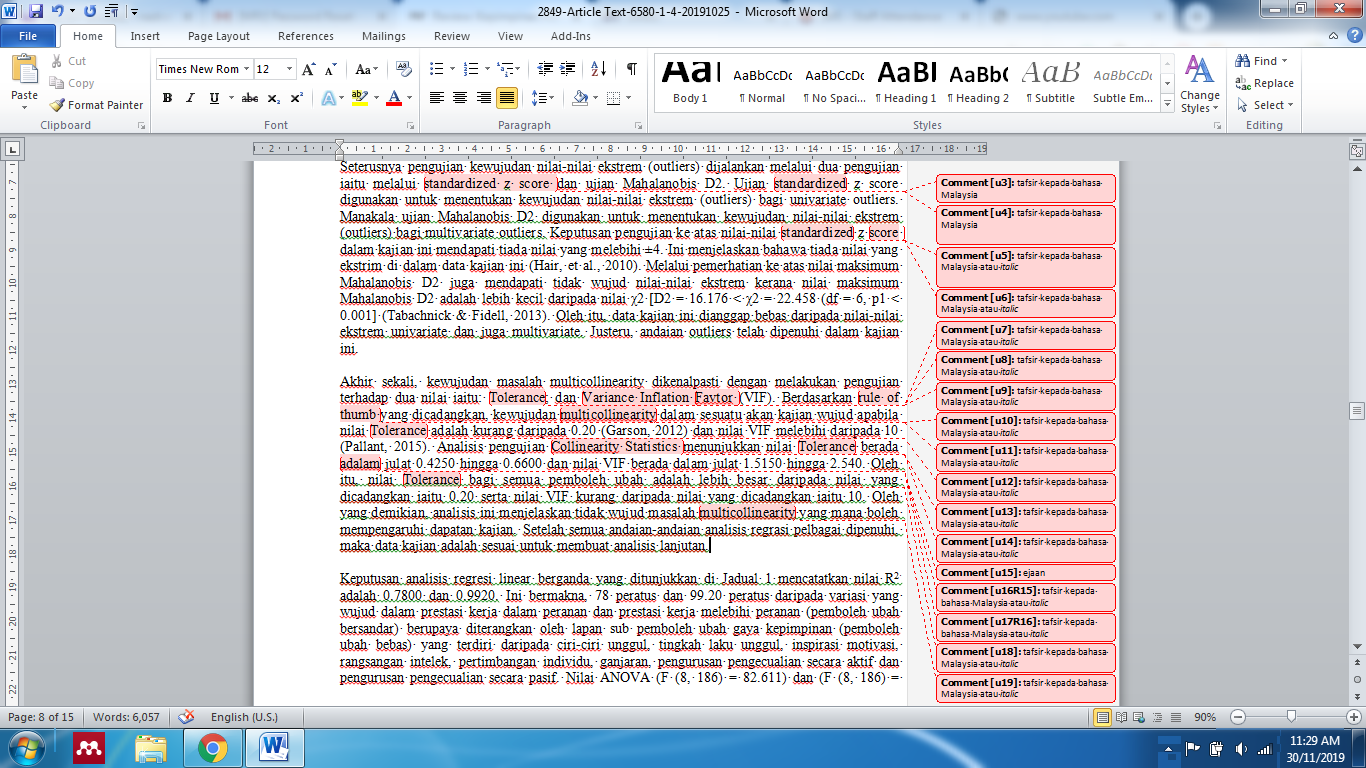Click the zoom slider in status bar

pyautogui.click(x=1292, y=717)
